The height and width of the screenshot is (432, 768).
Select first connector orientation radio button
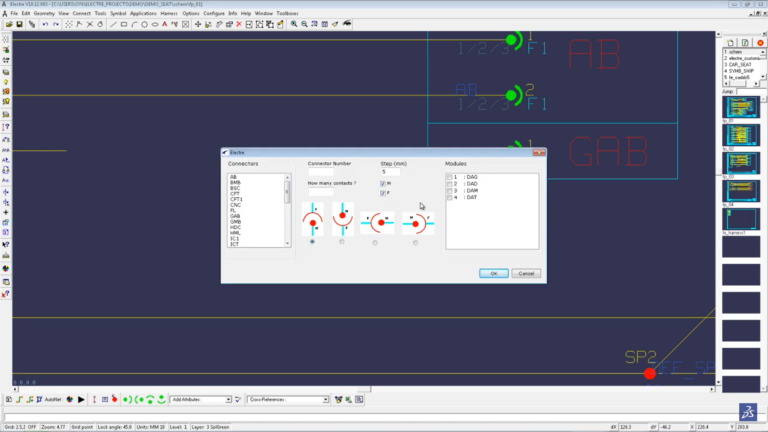point(312,241)
